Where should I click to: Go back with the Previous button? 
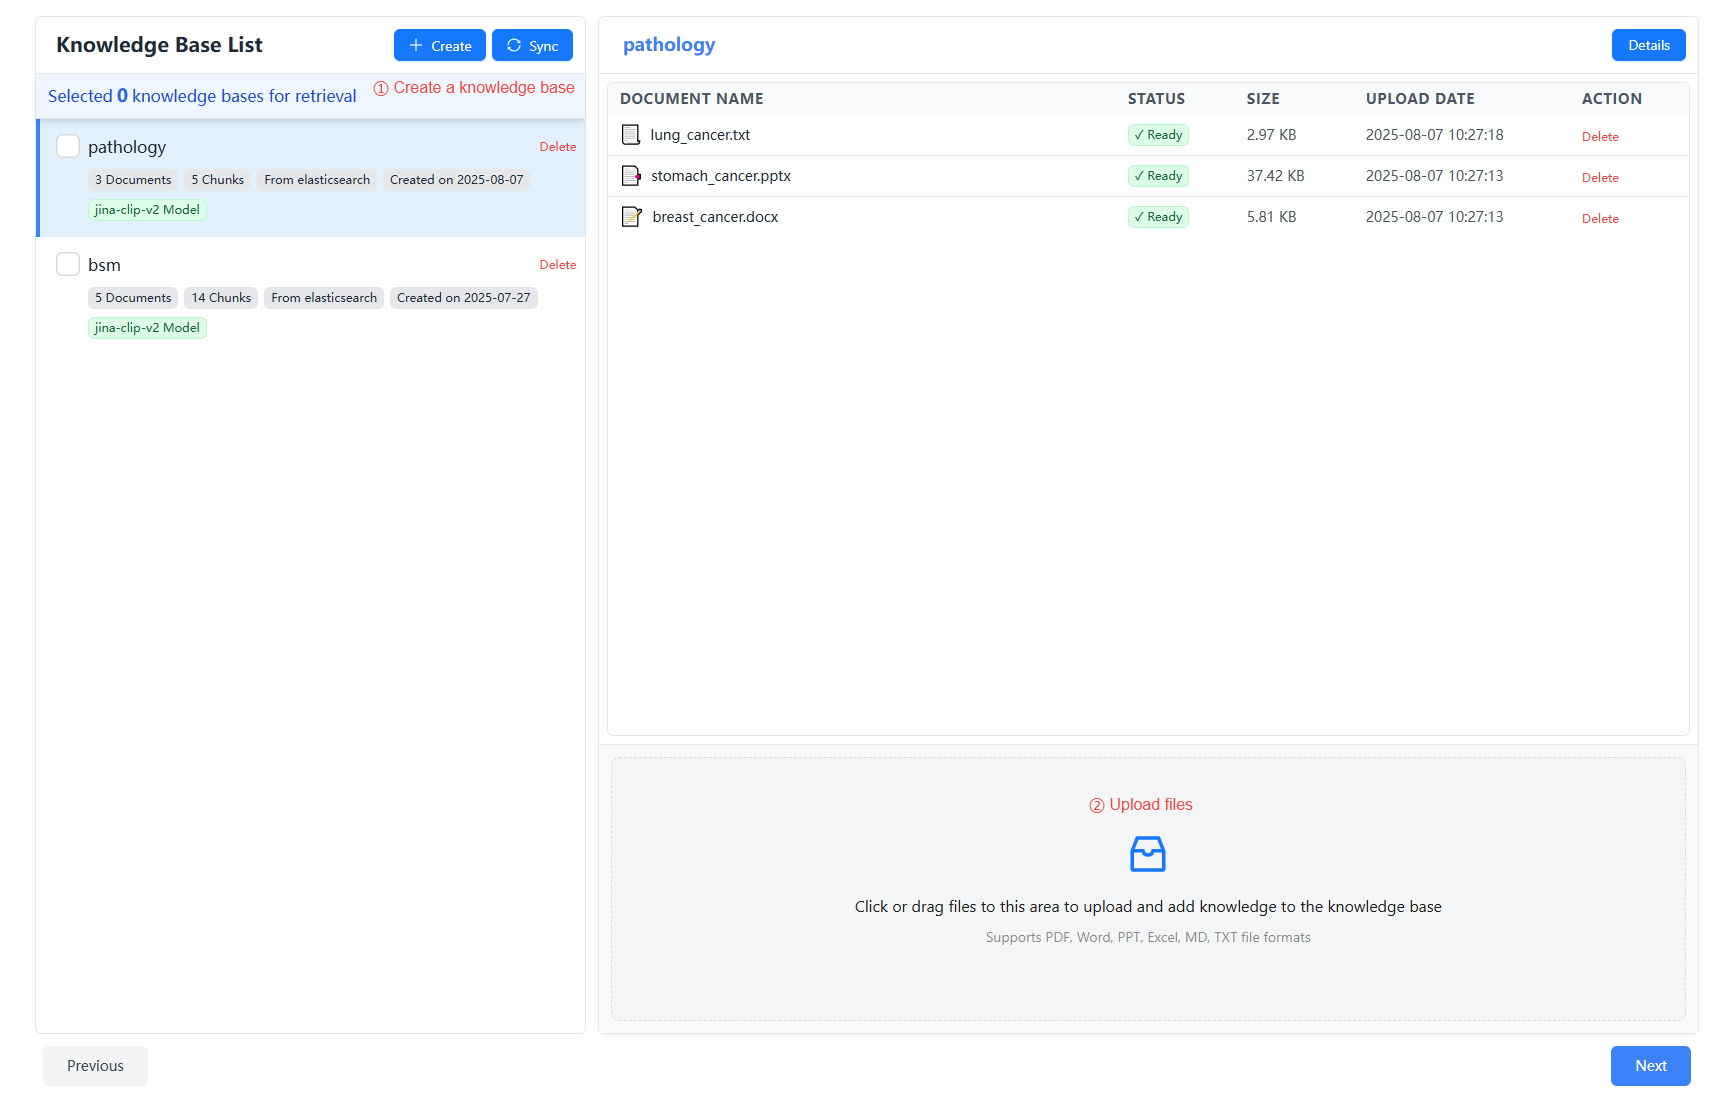click(x=95, y=1066)
